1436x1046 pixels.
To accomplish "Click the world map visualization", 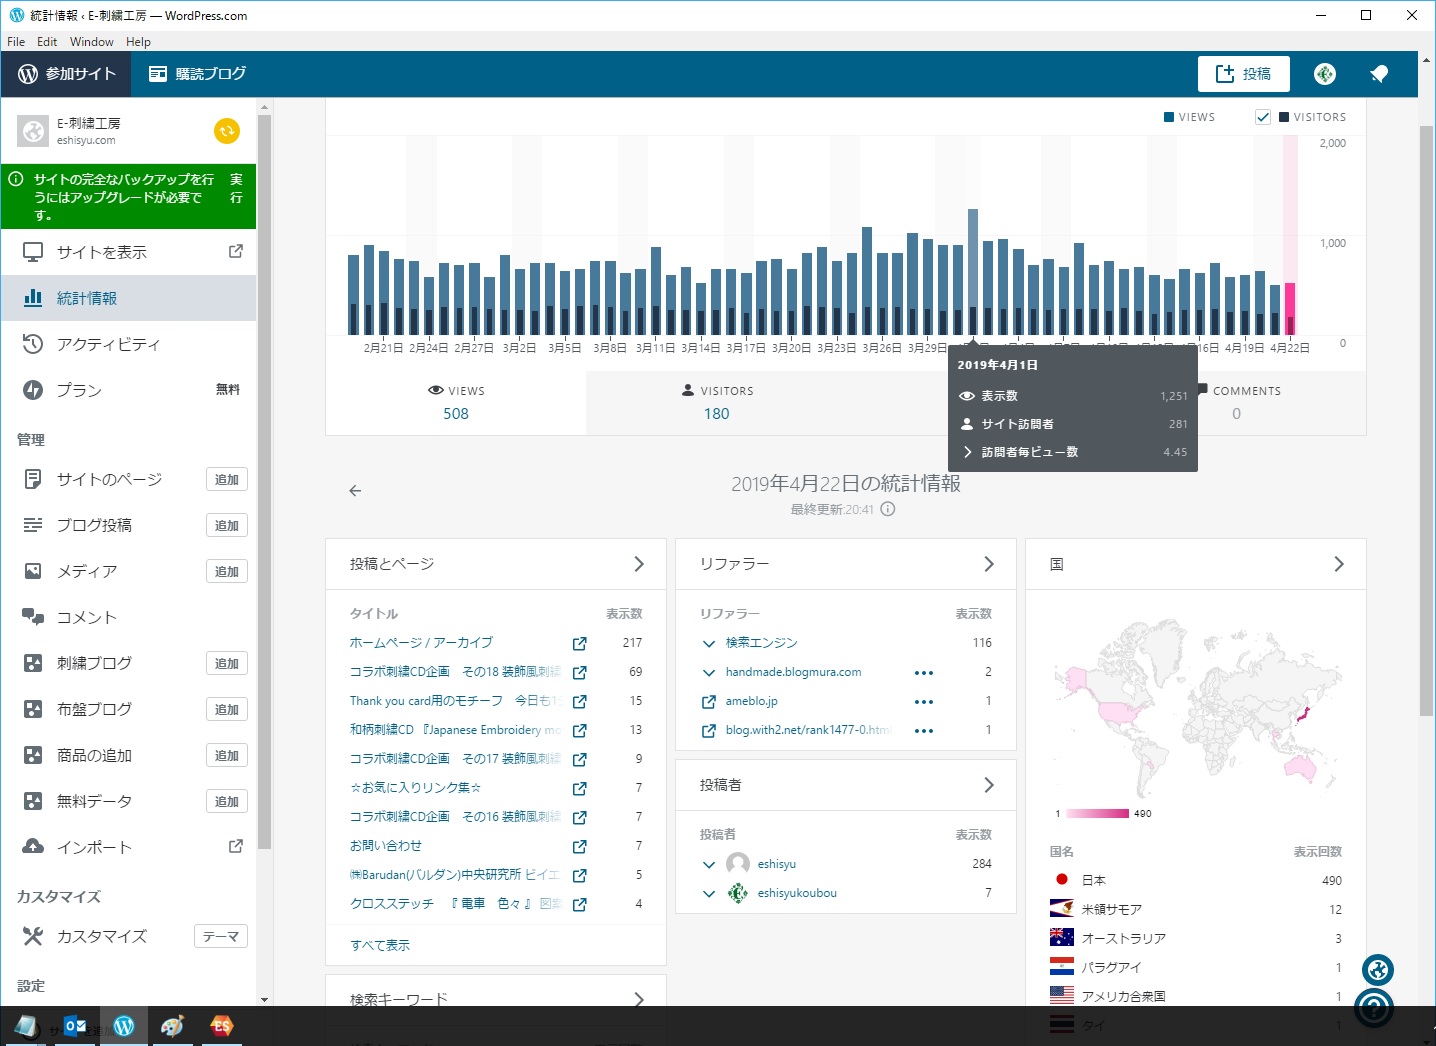I will coord(1196,708).
